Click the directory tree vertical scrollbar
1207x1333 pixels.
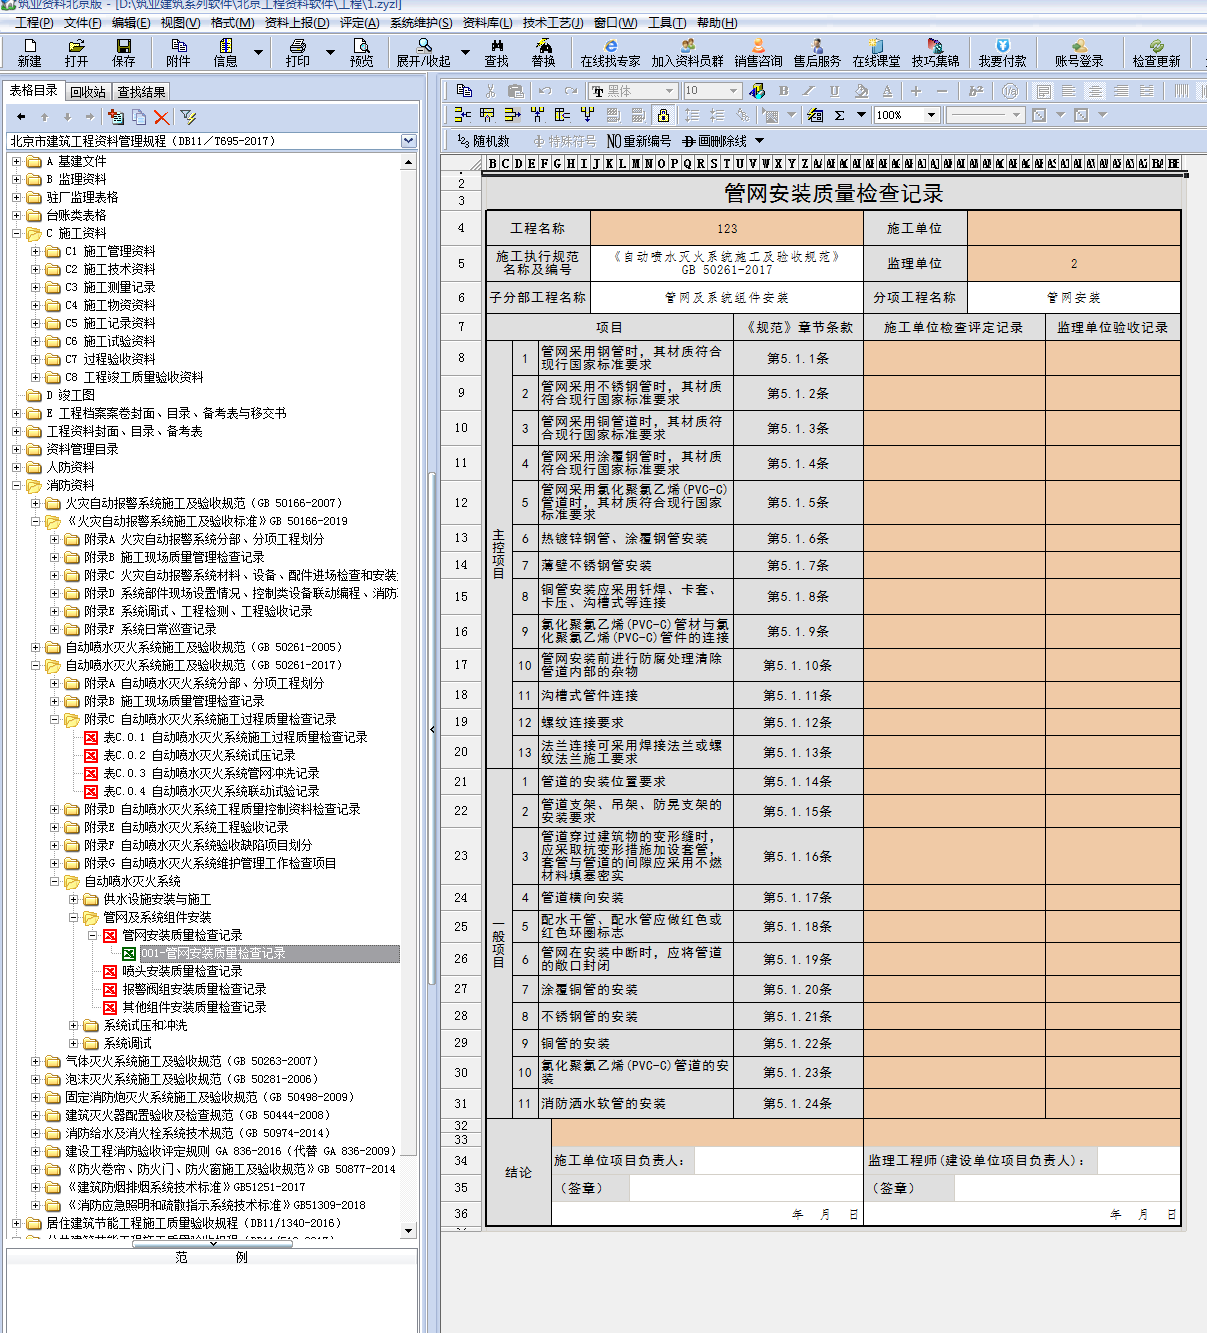[409, 695]
